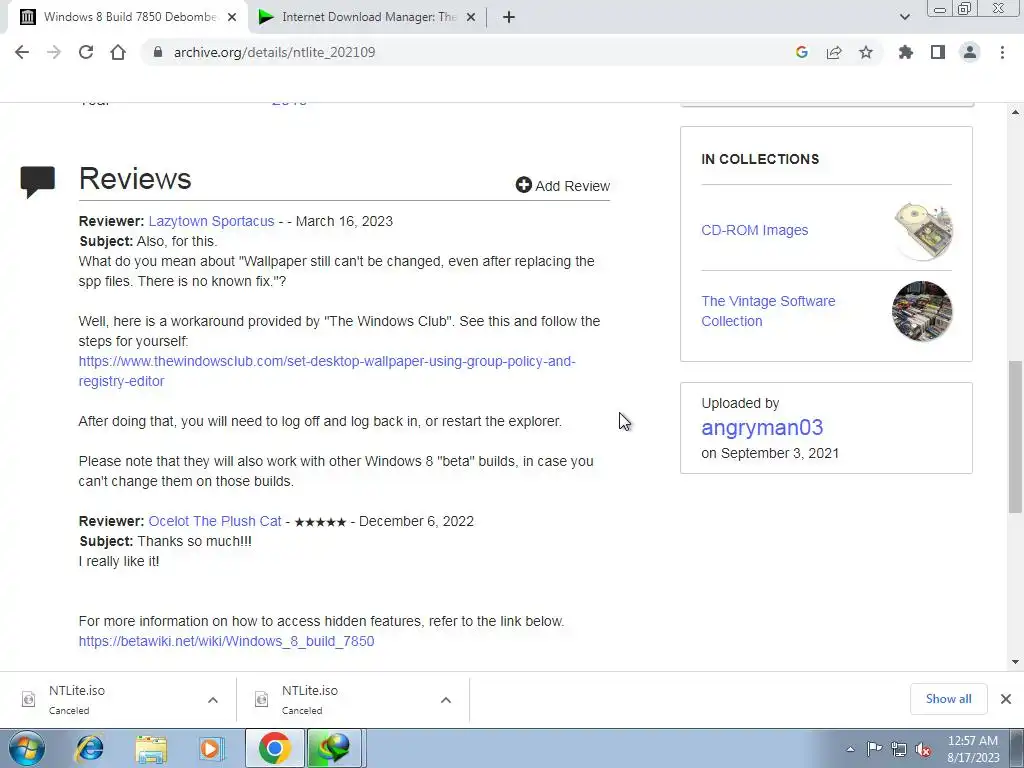Go back to the previous page
This screenshot has width=1024, height=768.
click(22, 52)
